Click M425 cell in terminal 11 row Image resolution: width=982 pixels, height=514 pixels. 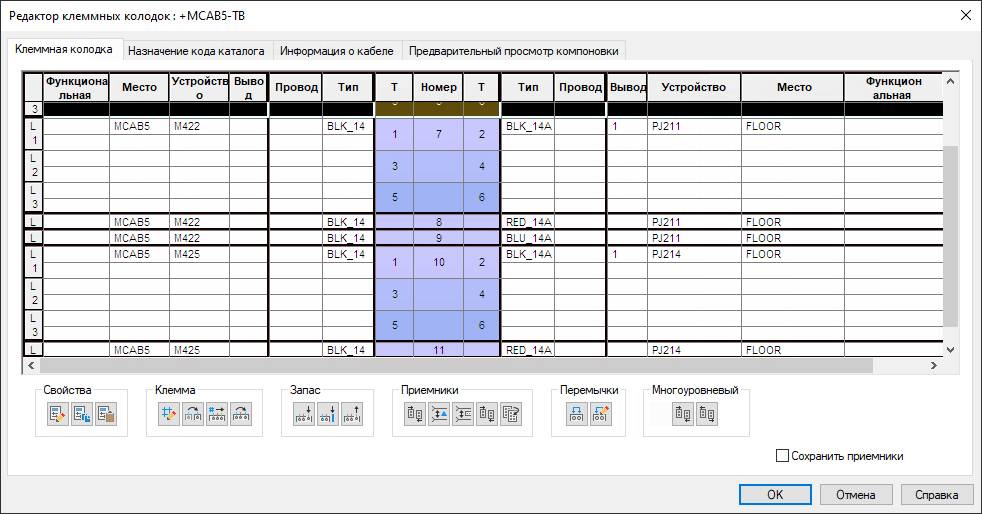(199, 350)
